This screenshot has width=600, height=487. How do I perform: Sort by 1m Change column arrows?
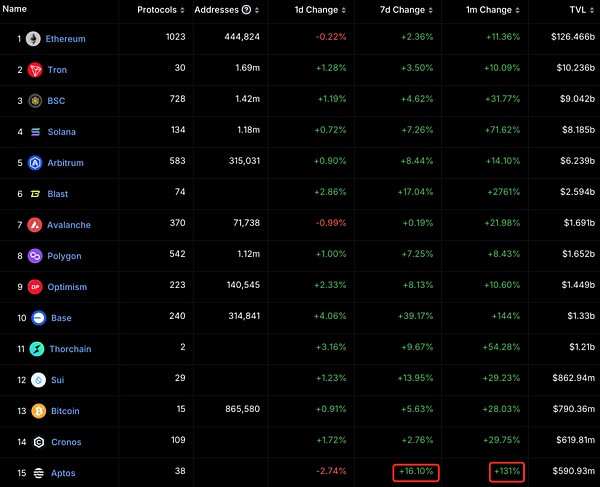coord(517,10)
